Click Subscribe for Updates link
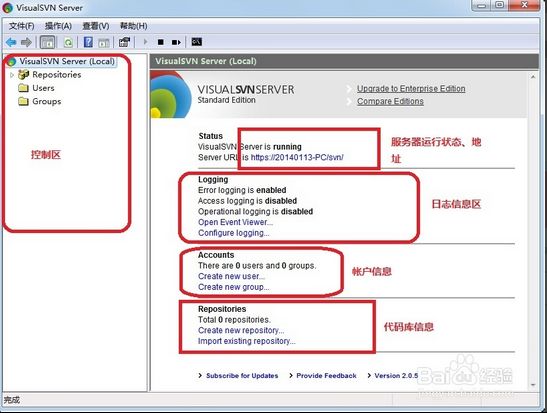Screen dimensions: 547x413 242,376
